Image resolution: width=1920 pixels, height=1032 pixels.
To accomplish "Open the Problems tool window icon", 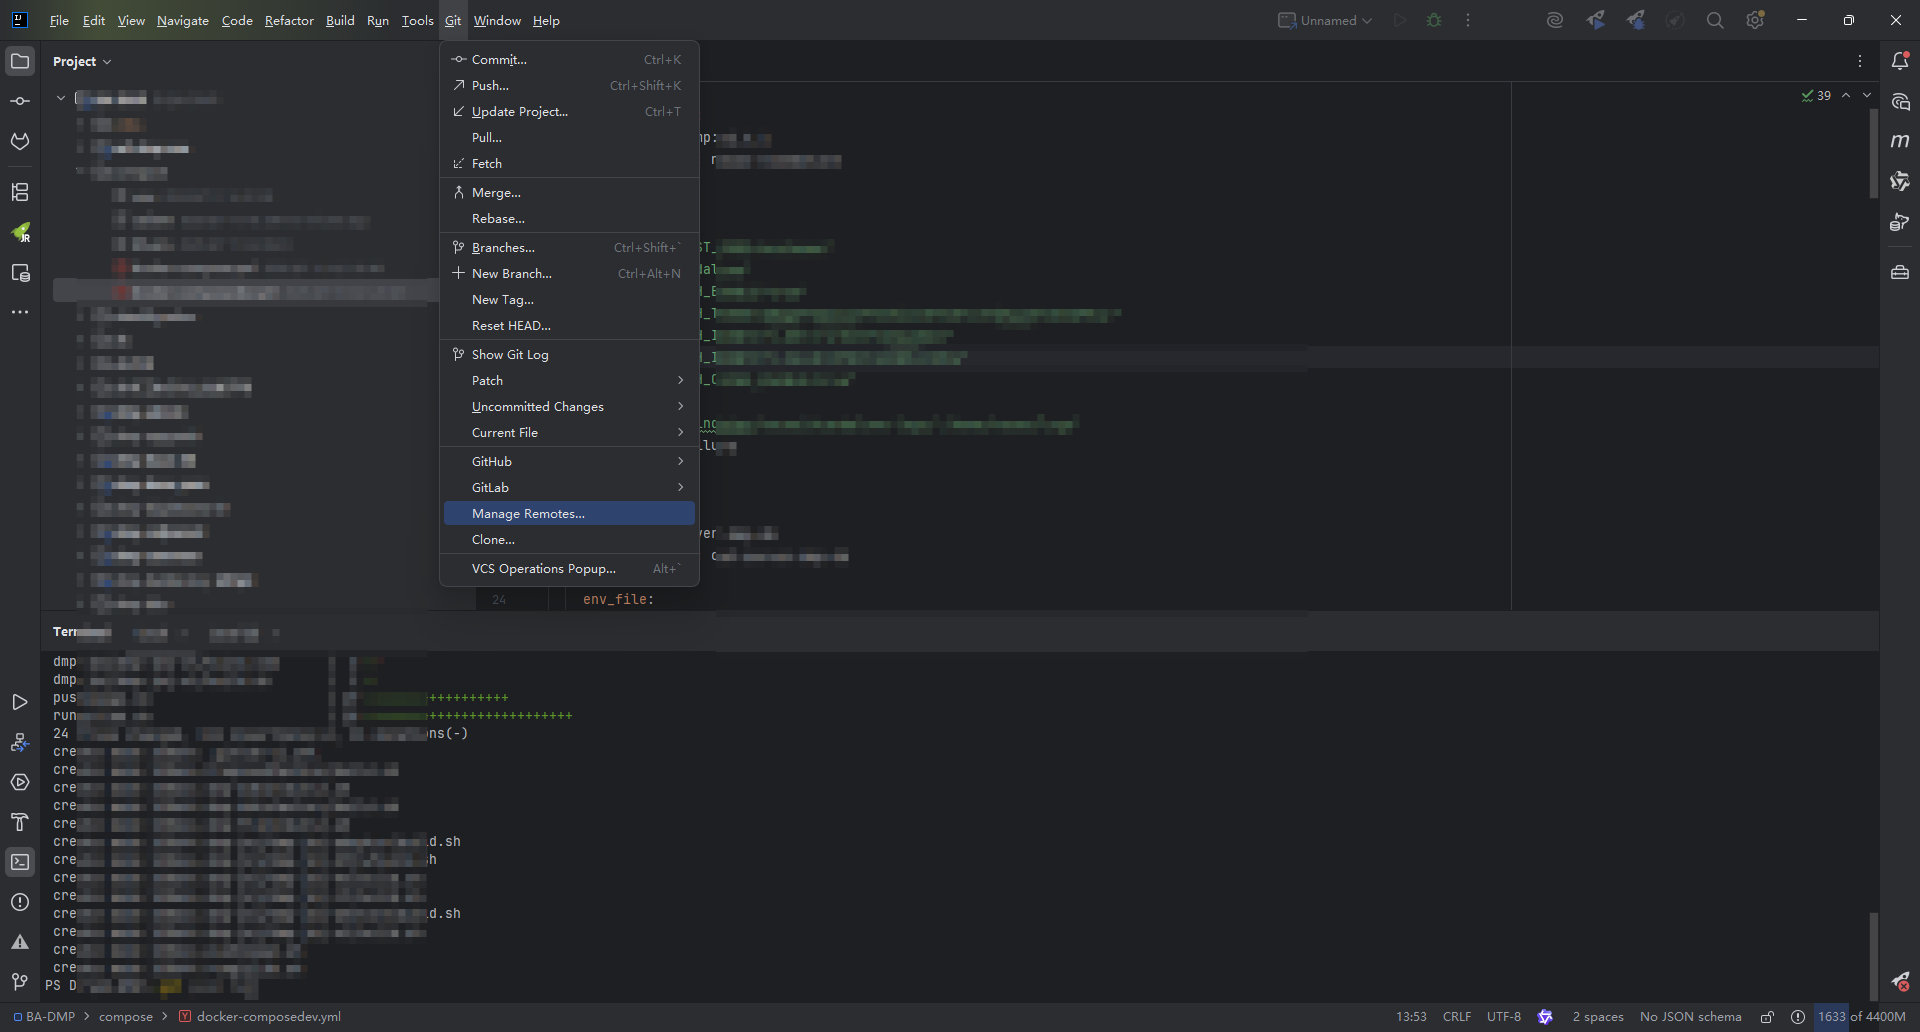I will [x=20, y=902].
